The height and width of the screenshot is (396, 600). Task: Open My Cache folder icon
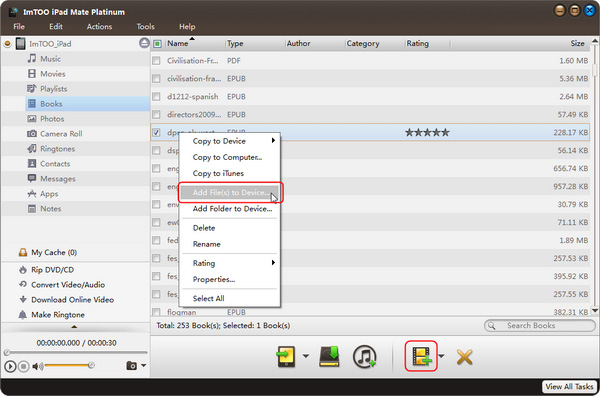[x=23, y=252]
